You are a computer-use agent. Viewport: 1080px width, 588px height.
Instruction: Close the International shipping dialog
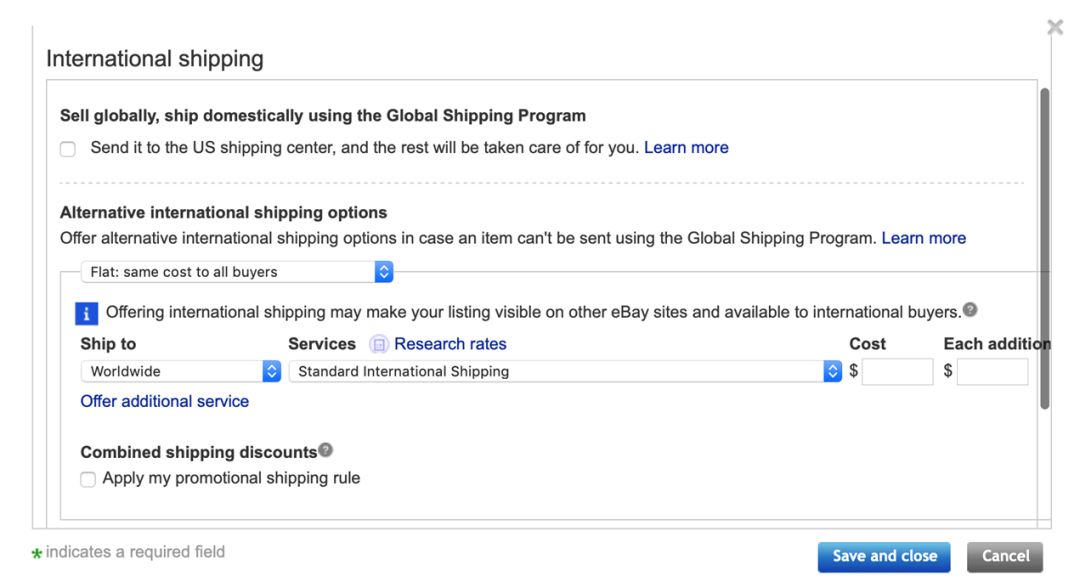point(1056,27)
